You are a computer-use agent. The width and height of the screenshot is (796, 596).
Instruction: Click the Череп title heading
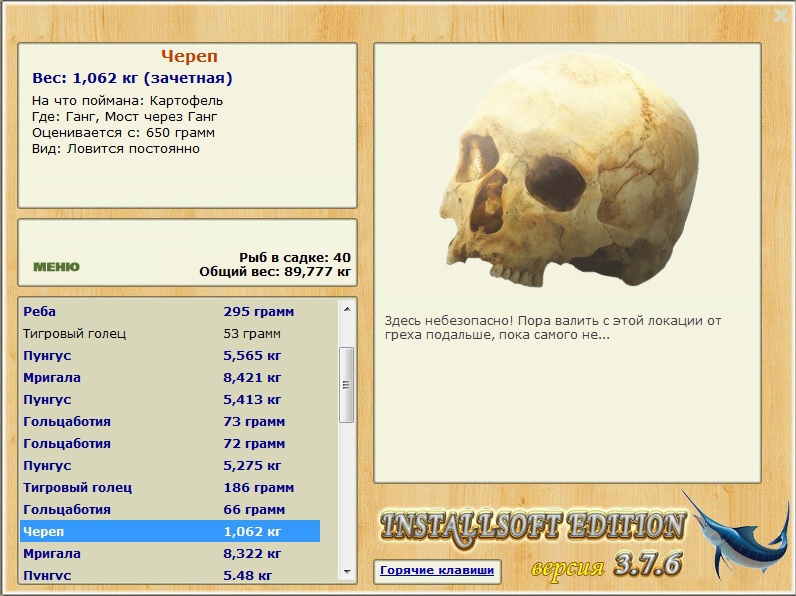189,56
